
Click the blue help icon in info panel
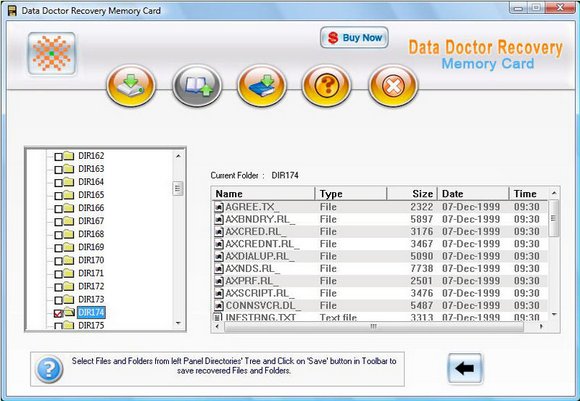click(x=49, y=369)
